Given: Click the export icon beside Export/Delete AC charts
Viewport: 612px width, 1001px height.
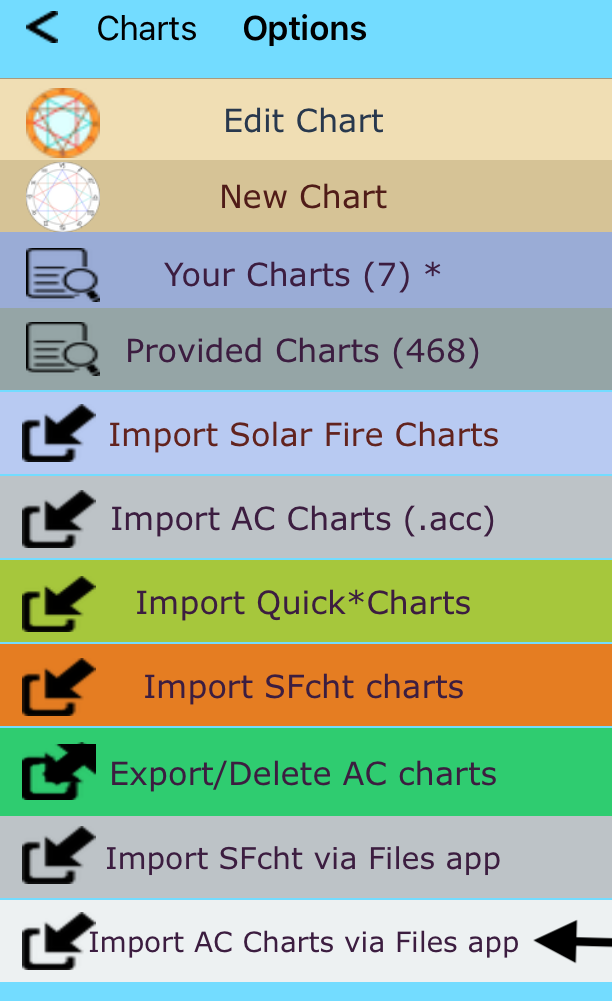Looking at the screenshot, I should tap(58, 772).
